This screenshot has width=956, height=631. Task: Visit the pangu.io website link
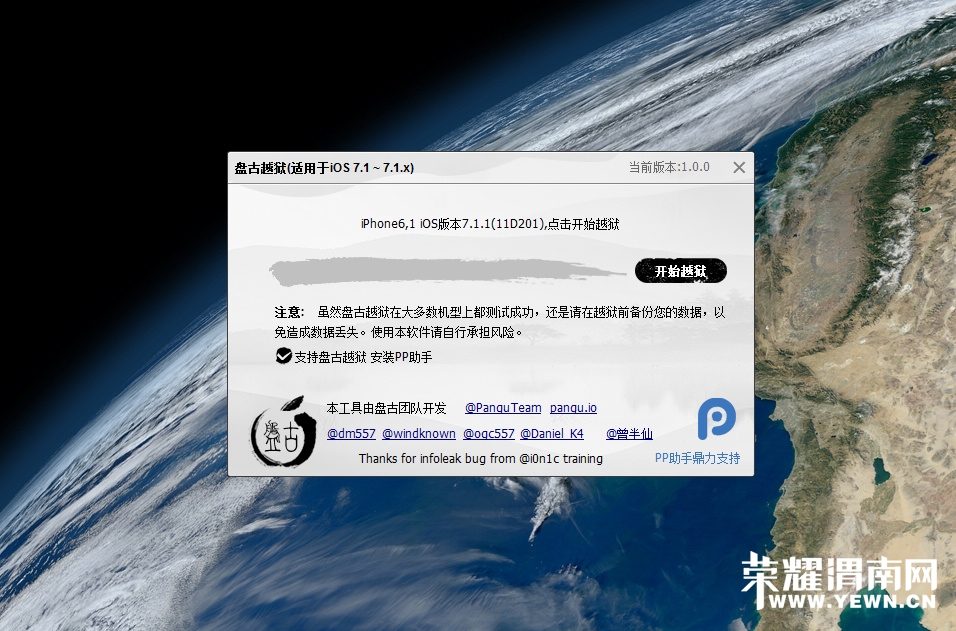pyautogui.click(x=573, y=408)
